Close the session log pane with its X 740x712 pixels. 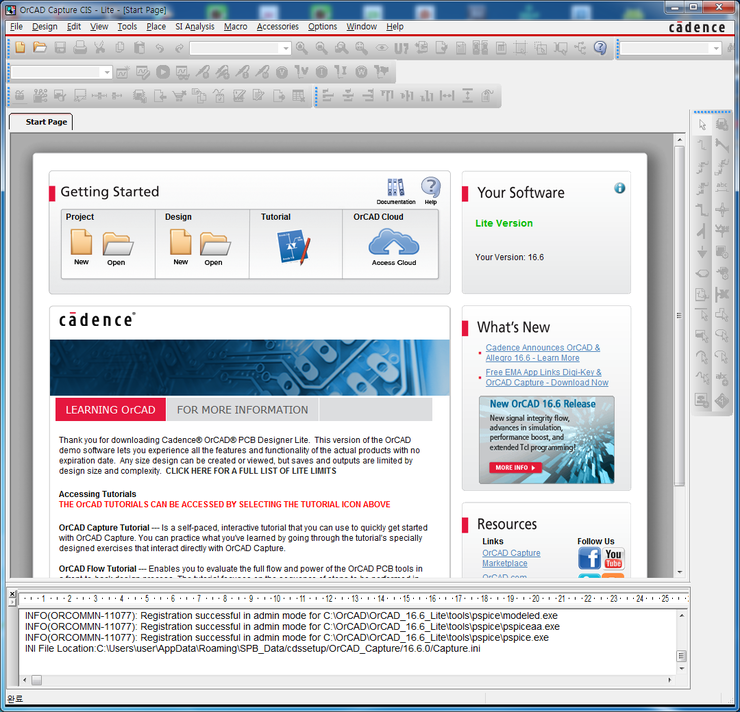[12, 594]
